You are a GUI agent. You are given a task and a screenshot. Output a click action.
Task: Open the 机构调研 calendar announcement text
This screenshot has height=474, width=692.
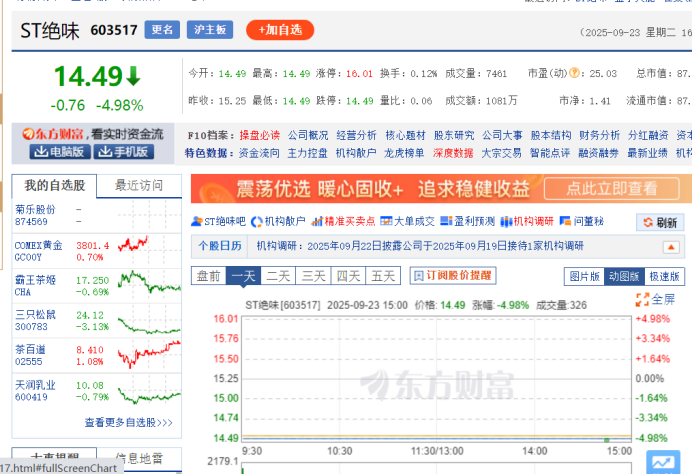pos(420,246)
